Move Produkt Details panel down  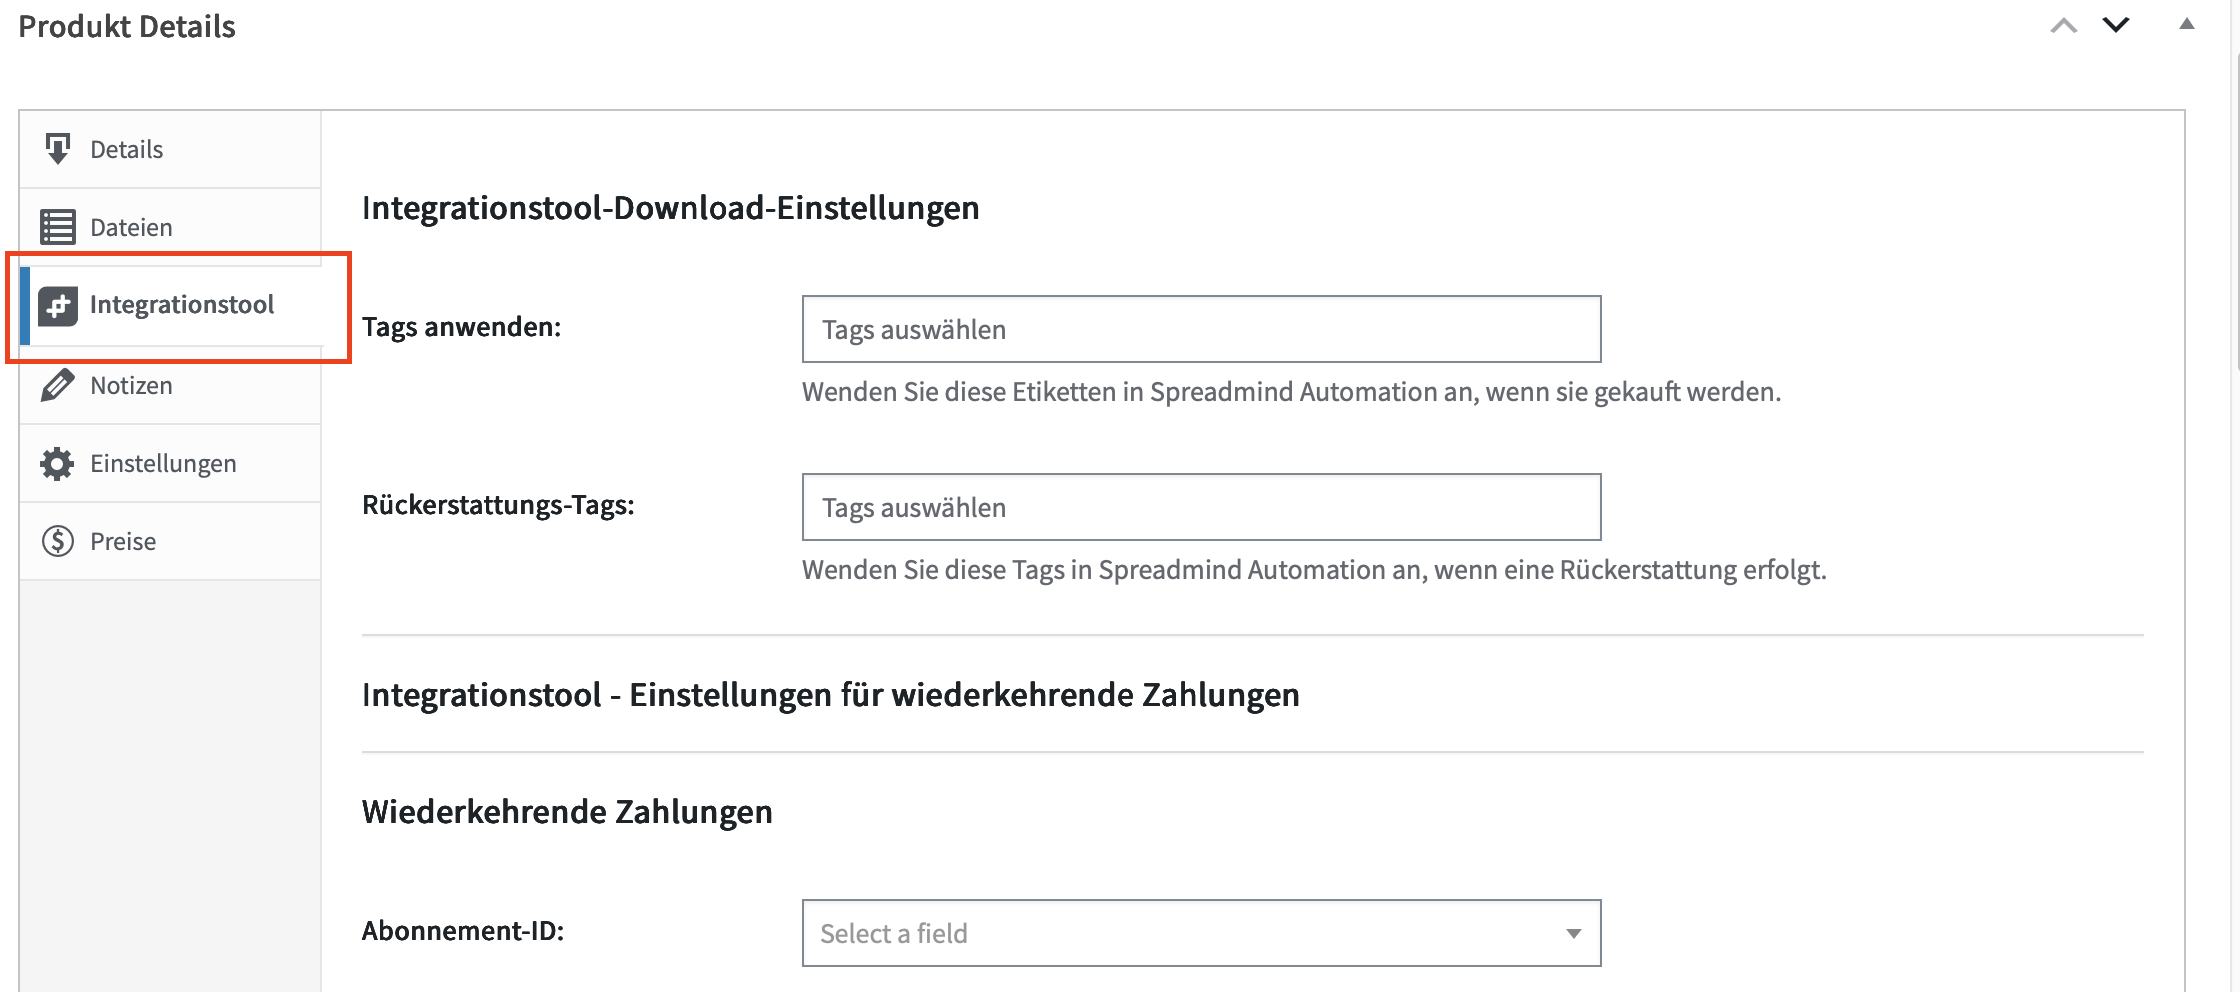point(2116,26)
